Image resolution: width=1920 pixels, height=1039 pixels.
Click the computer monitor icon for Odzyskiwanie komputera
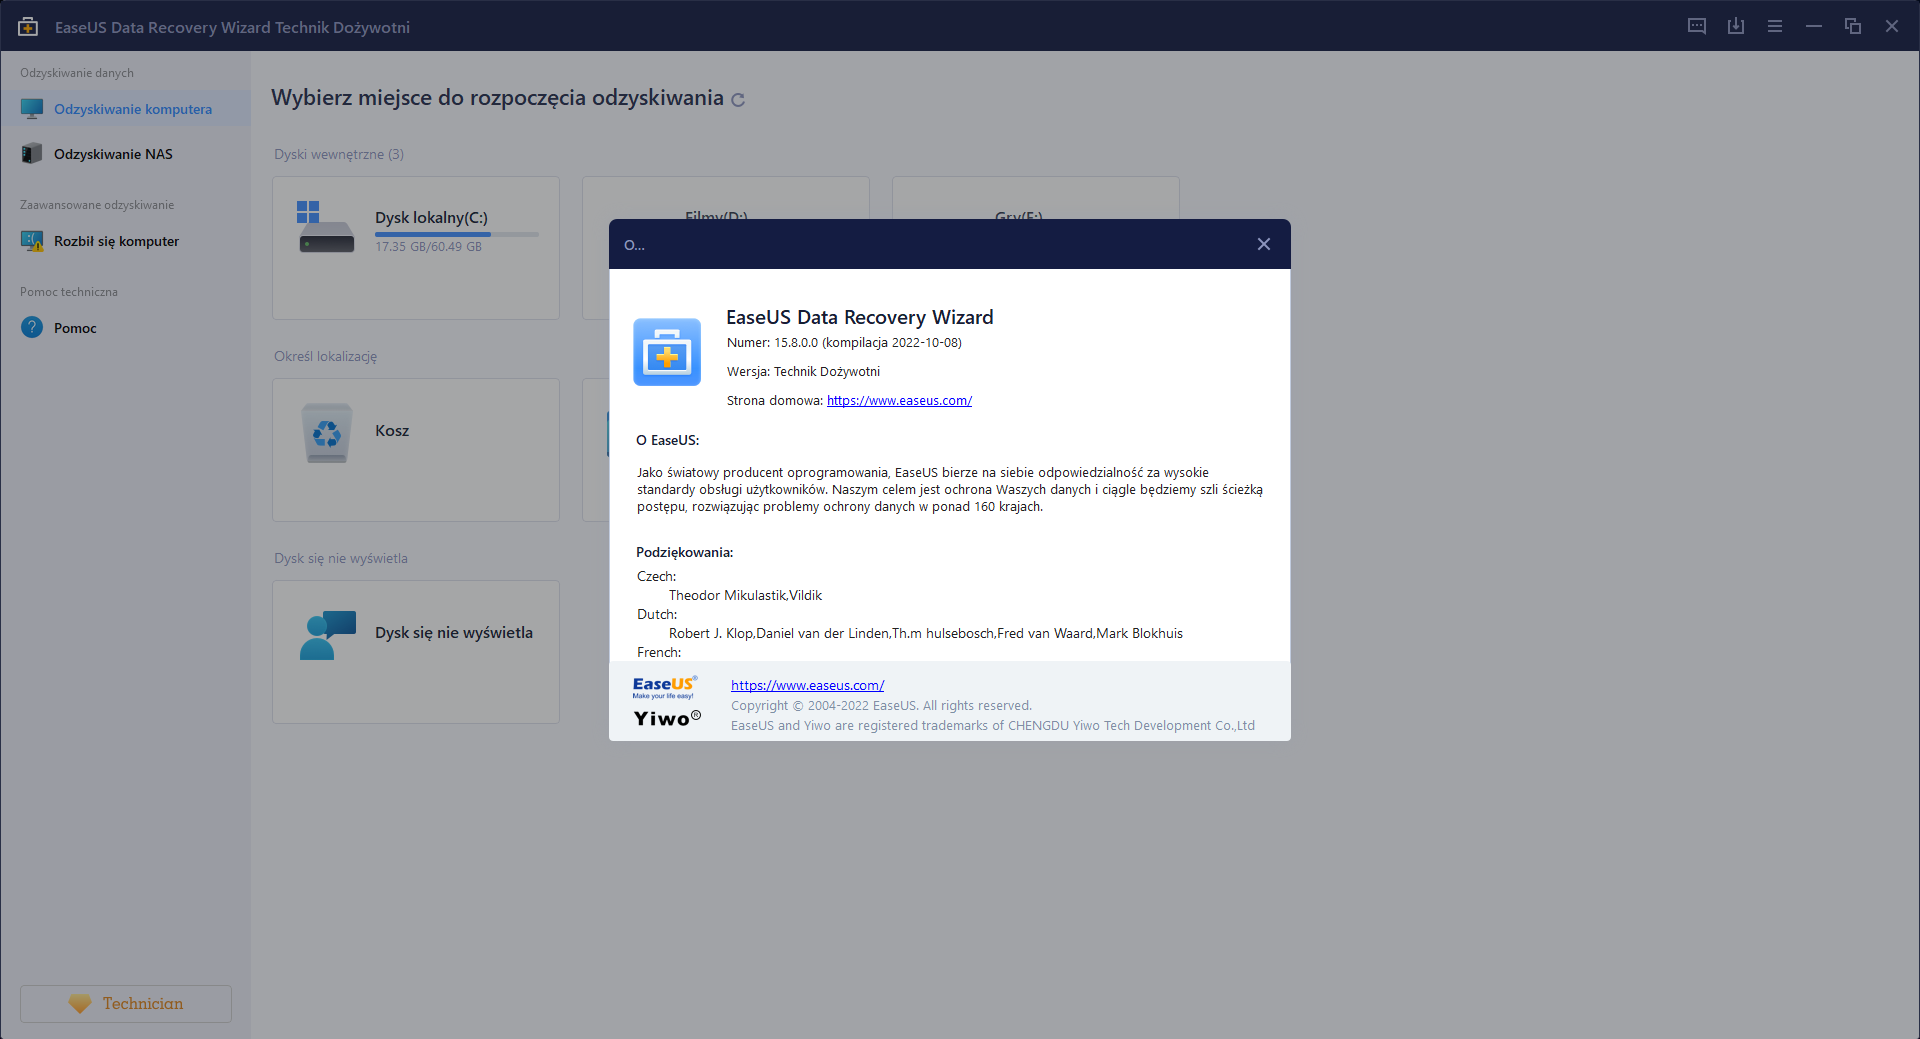point(32,109)
